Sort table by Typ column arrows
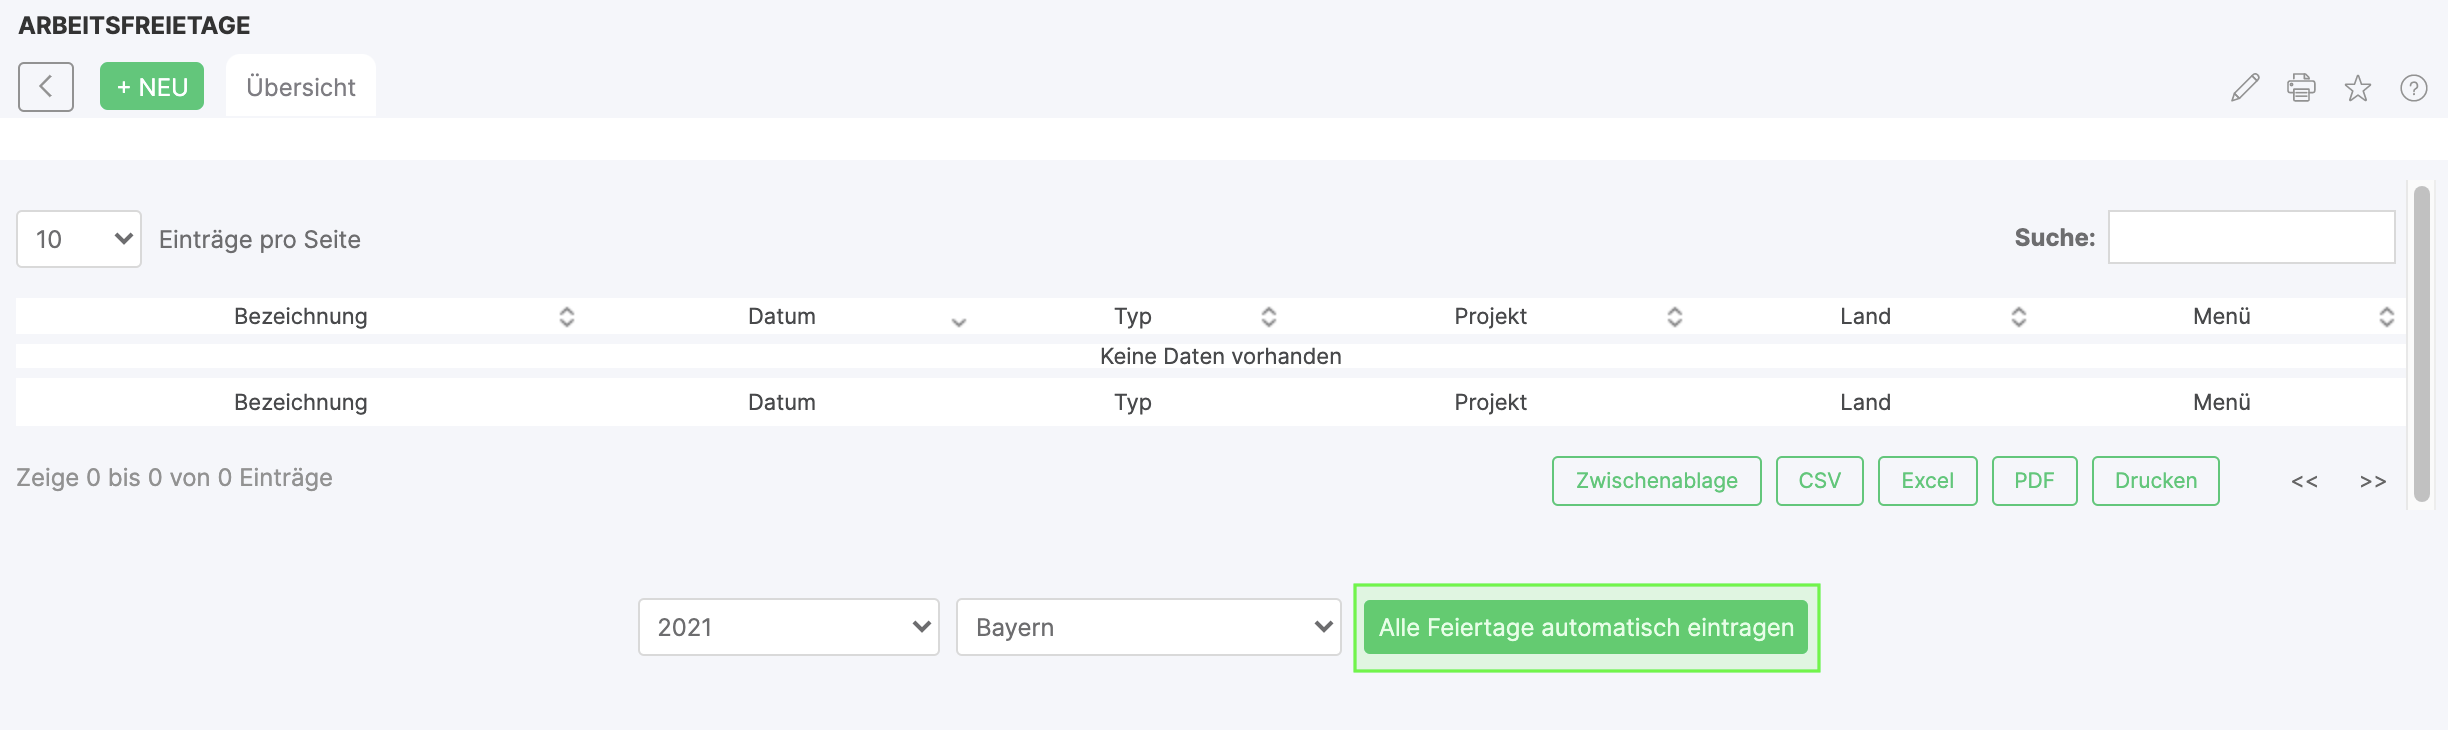This screenshot has width=2448, height=730. (1269, 317)
